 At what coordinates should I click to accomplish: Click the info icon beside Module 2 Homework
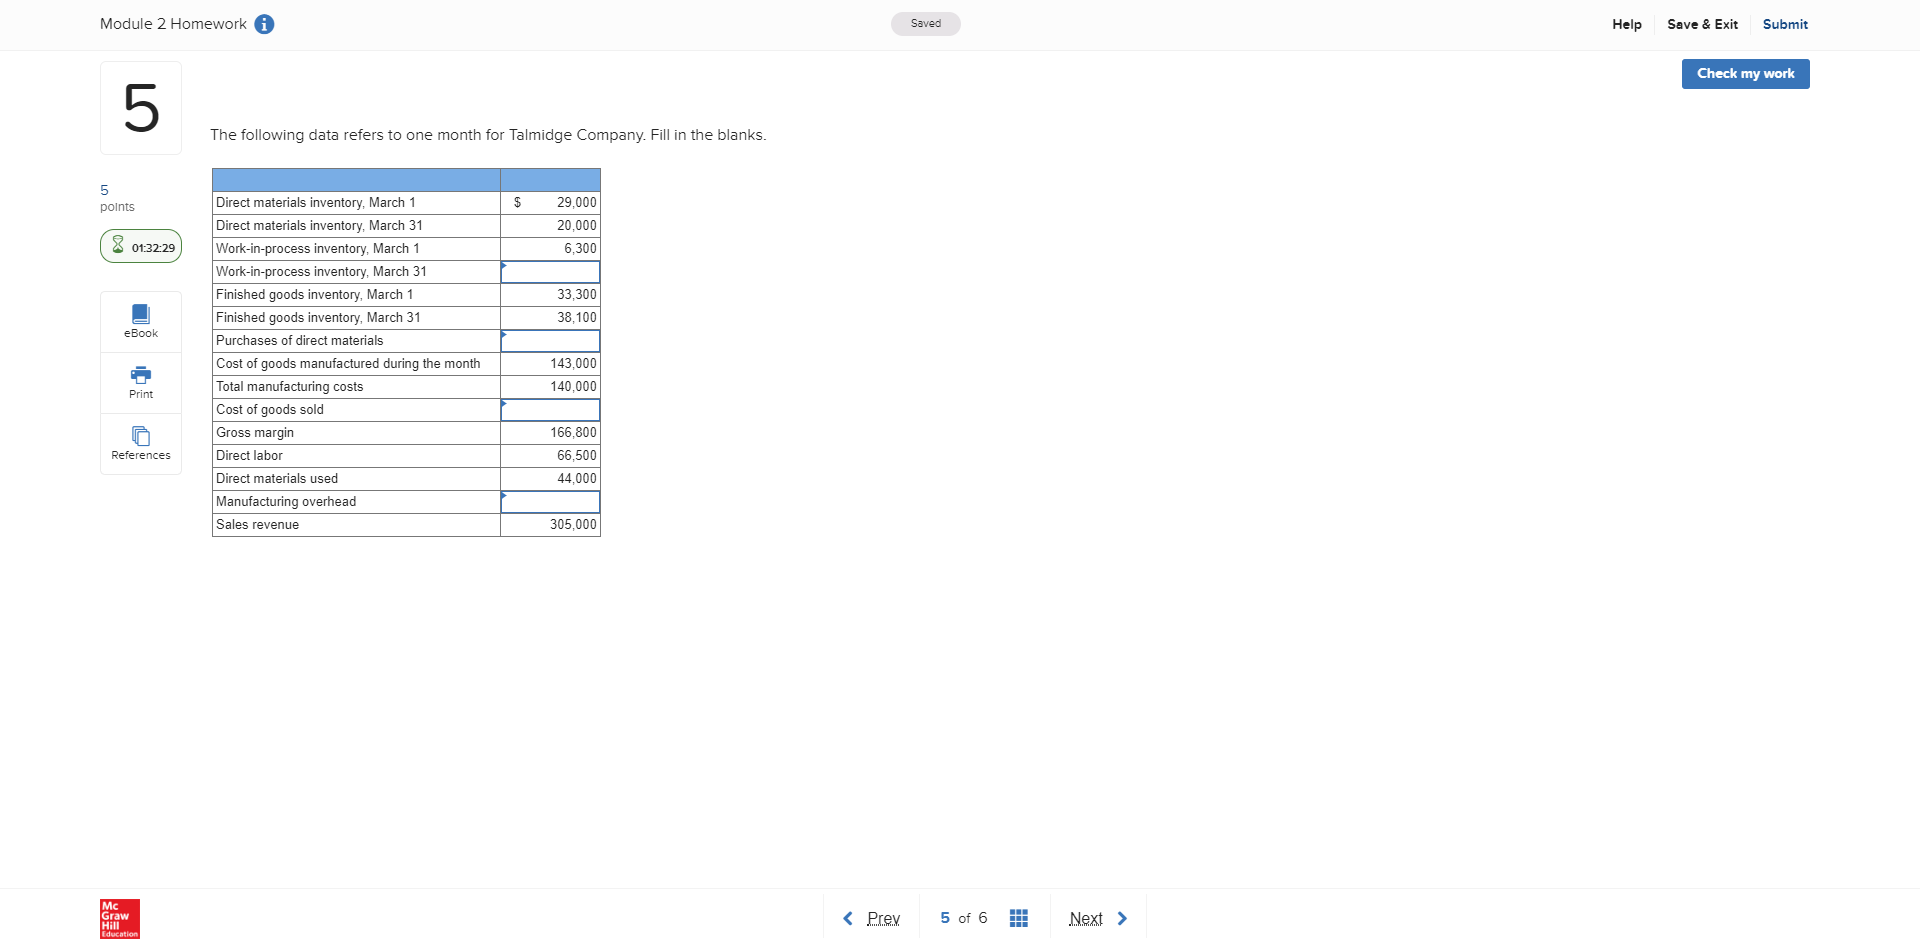(x=263, y=24)
